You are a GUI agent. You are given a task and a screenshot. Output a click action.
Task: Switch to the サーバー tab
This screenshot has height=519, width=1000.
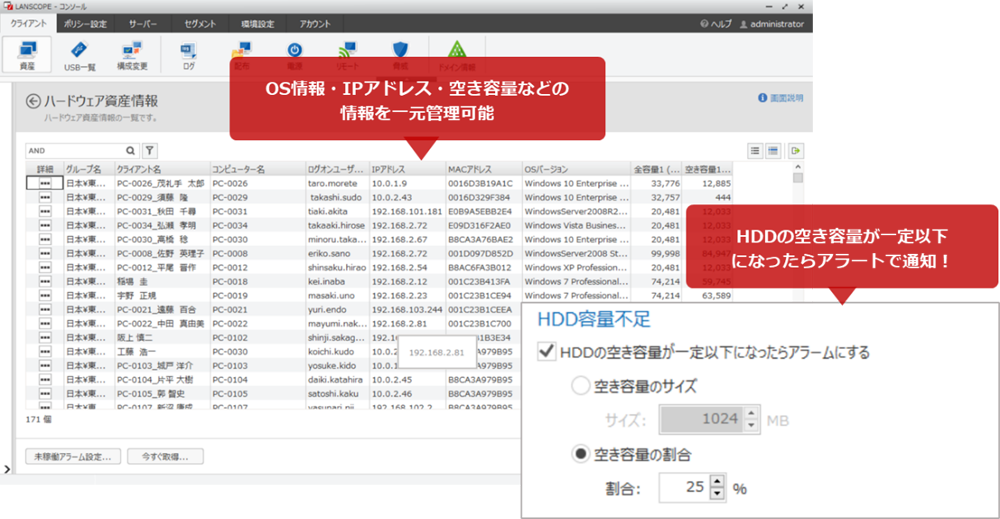143,24
